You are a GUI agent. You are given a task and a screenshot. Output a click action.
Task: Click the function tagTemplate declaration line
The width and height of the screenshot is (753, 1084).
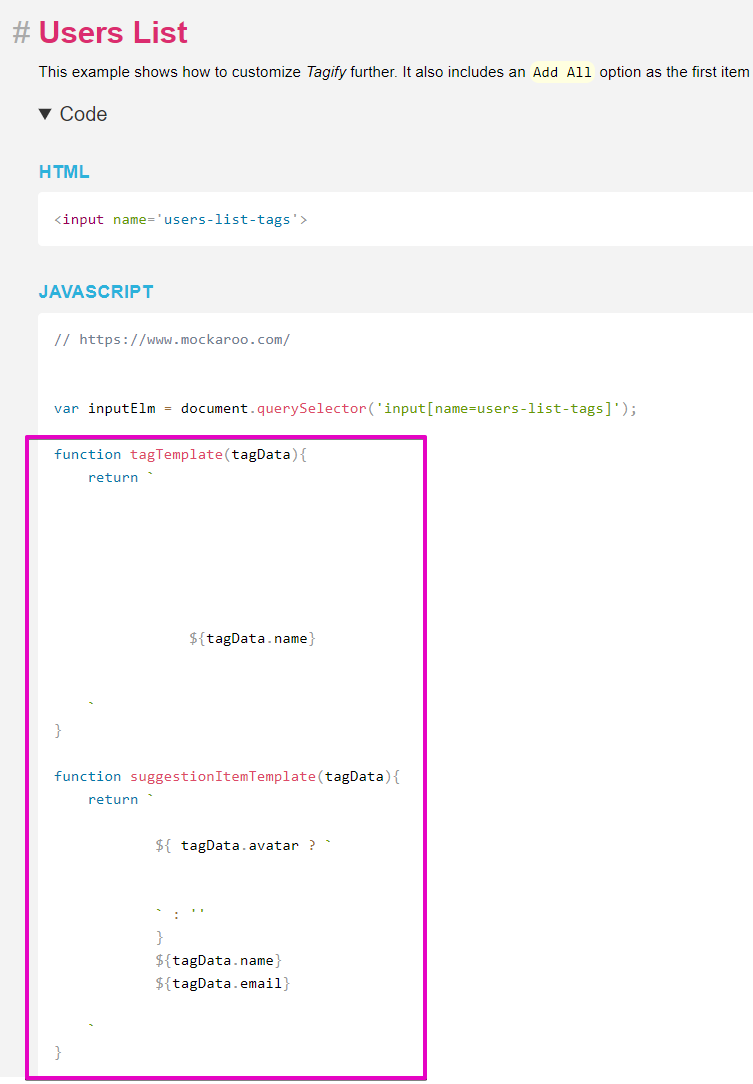click(x=180, y=454)
